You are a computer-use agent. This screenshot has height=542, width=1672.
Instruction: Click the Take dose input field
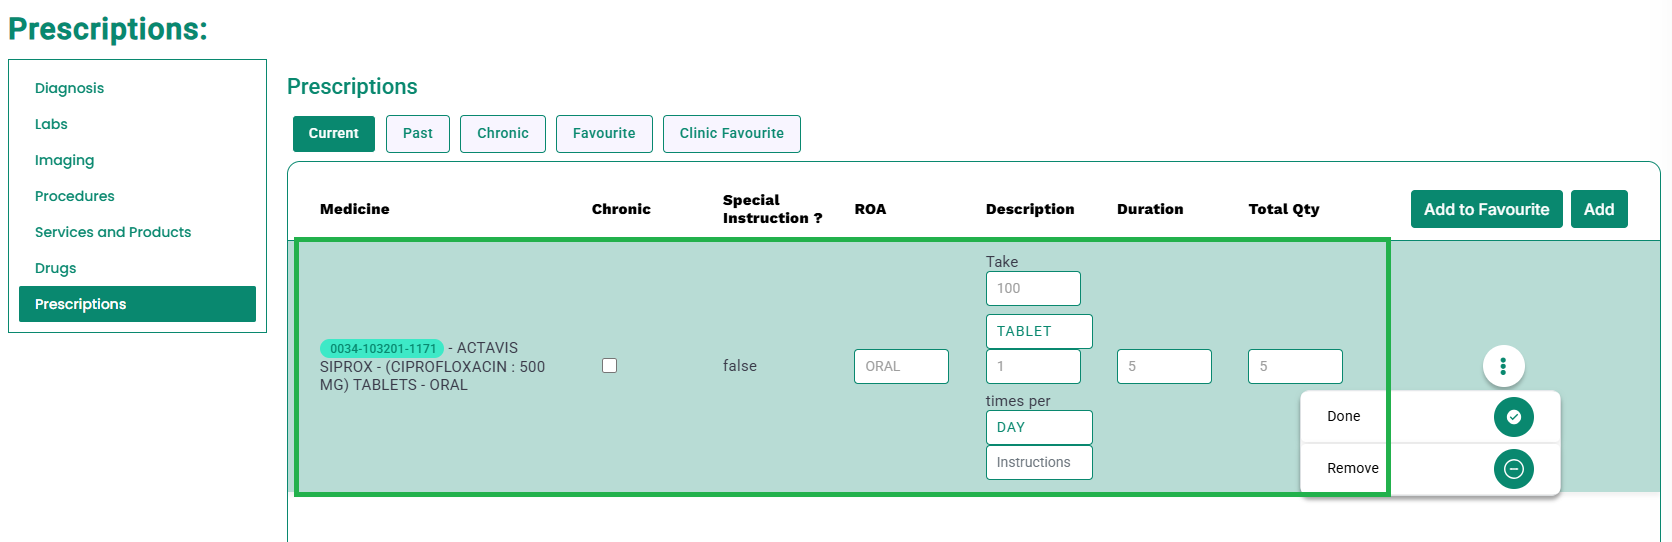1033,288
